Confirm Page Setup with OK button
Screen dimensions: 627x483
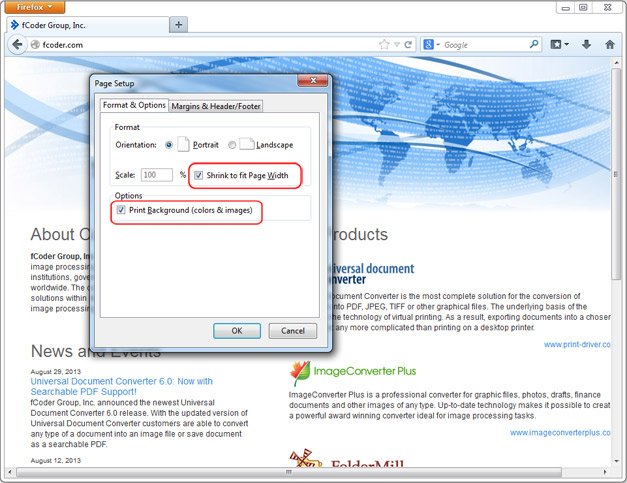(x=237, y=331)
